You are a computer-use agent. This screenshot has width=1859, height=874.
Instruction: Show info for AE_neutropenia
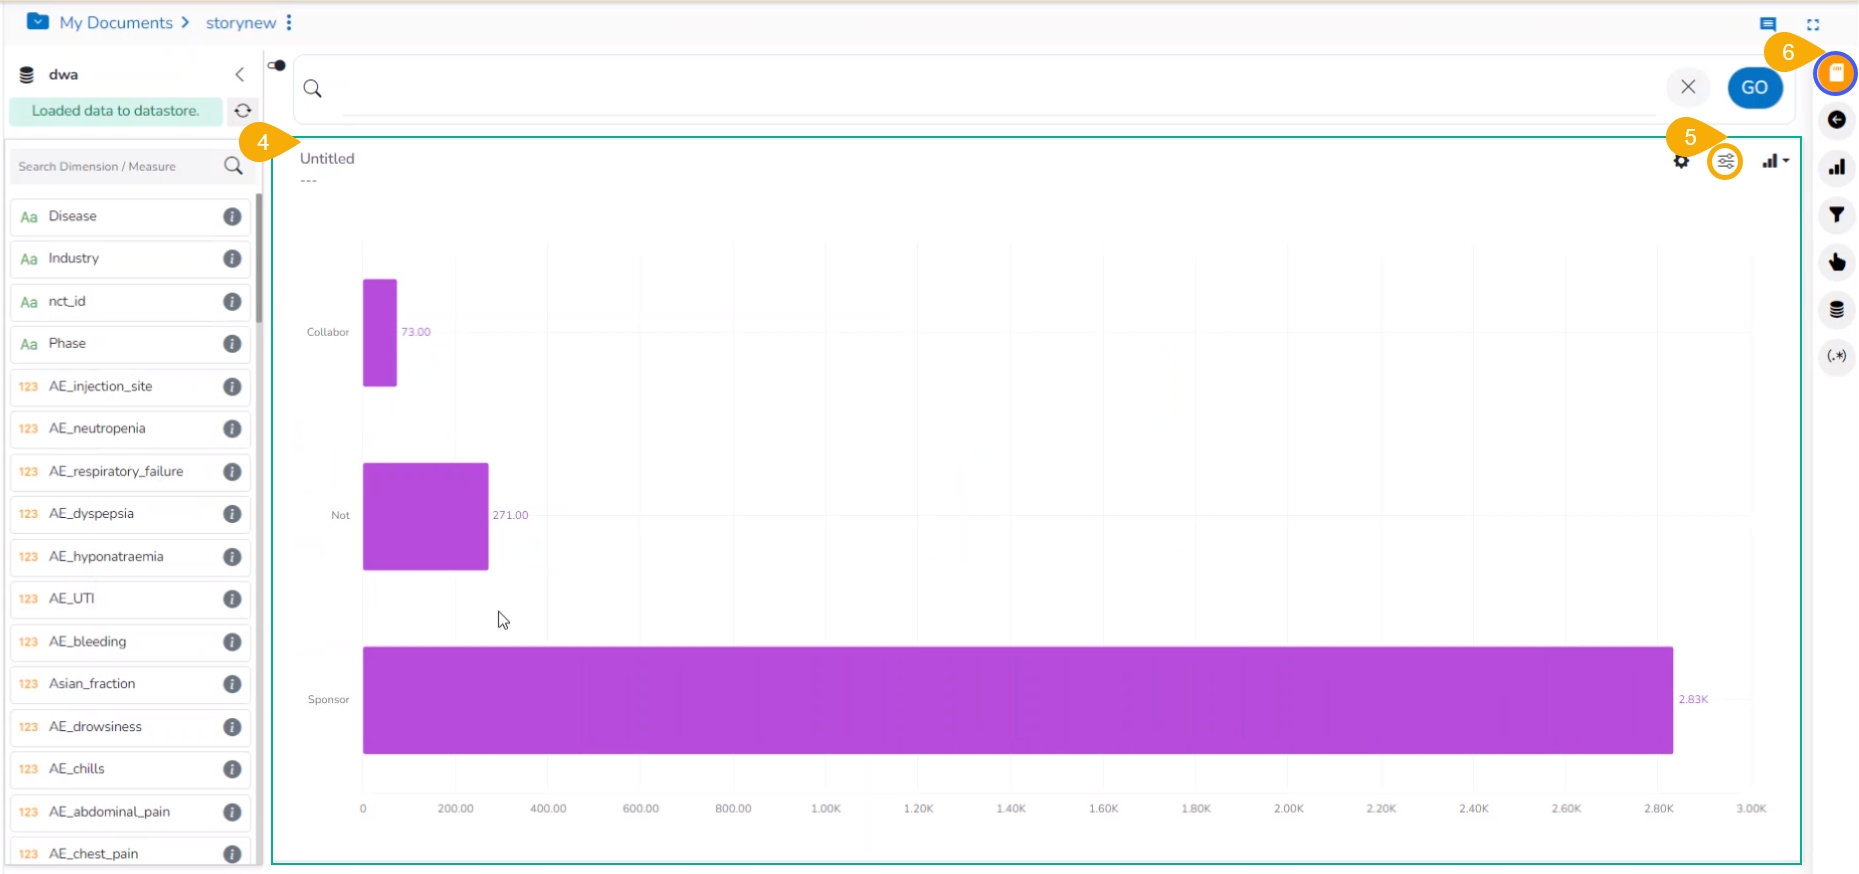point(232,429)
